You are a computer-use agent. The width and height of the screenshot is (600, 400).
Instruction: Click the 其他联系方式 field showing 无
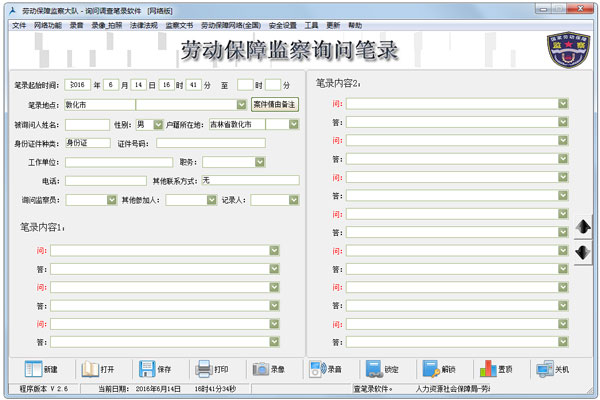(251, 180)
